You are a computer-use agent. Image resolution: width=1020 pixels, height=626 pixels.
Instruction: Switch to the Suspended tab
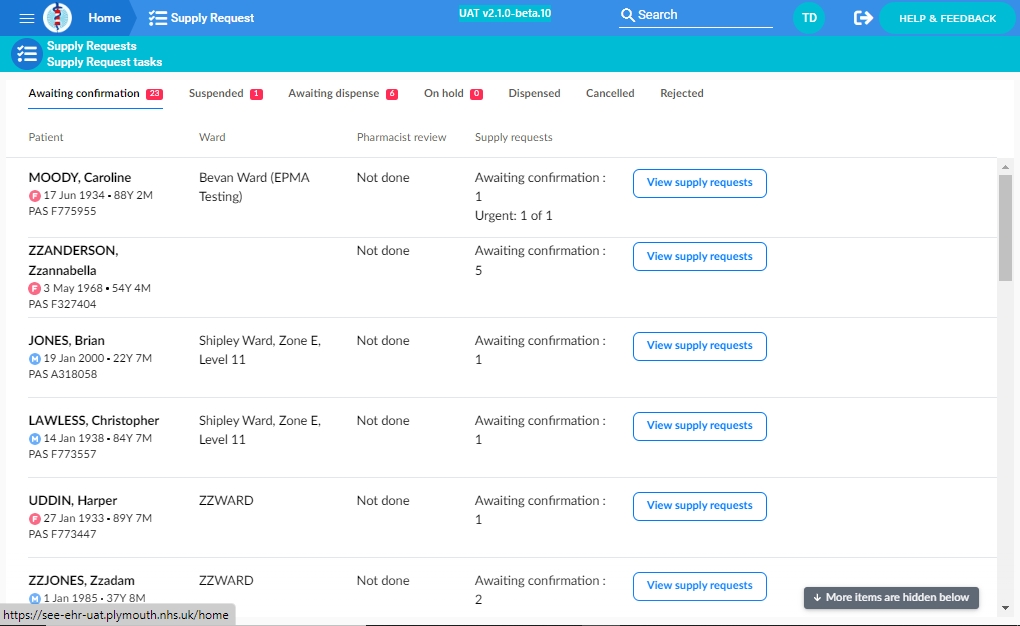(226, 94)
